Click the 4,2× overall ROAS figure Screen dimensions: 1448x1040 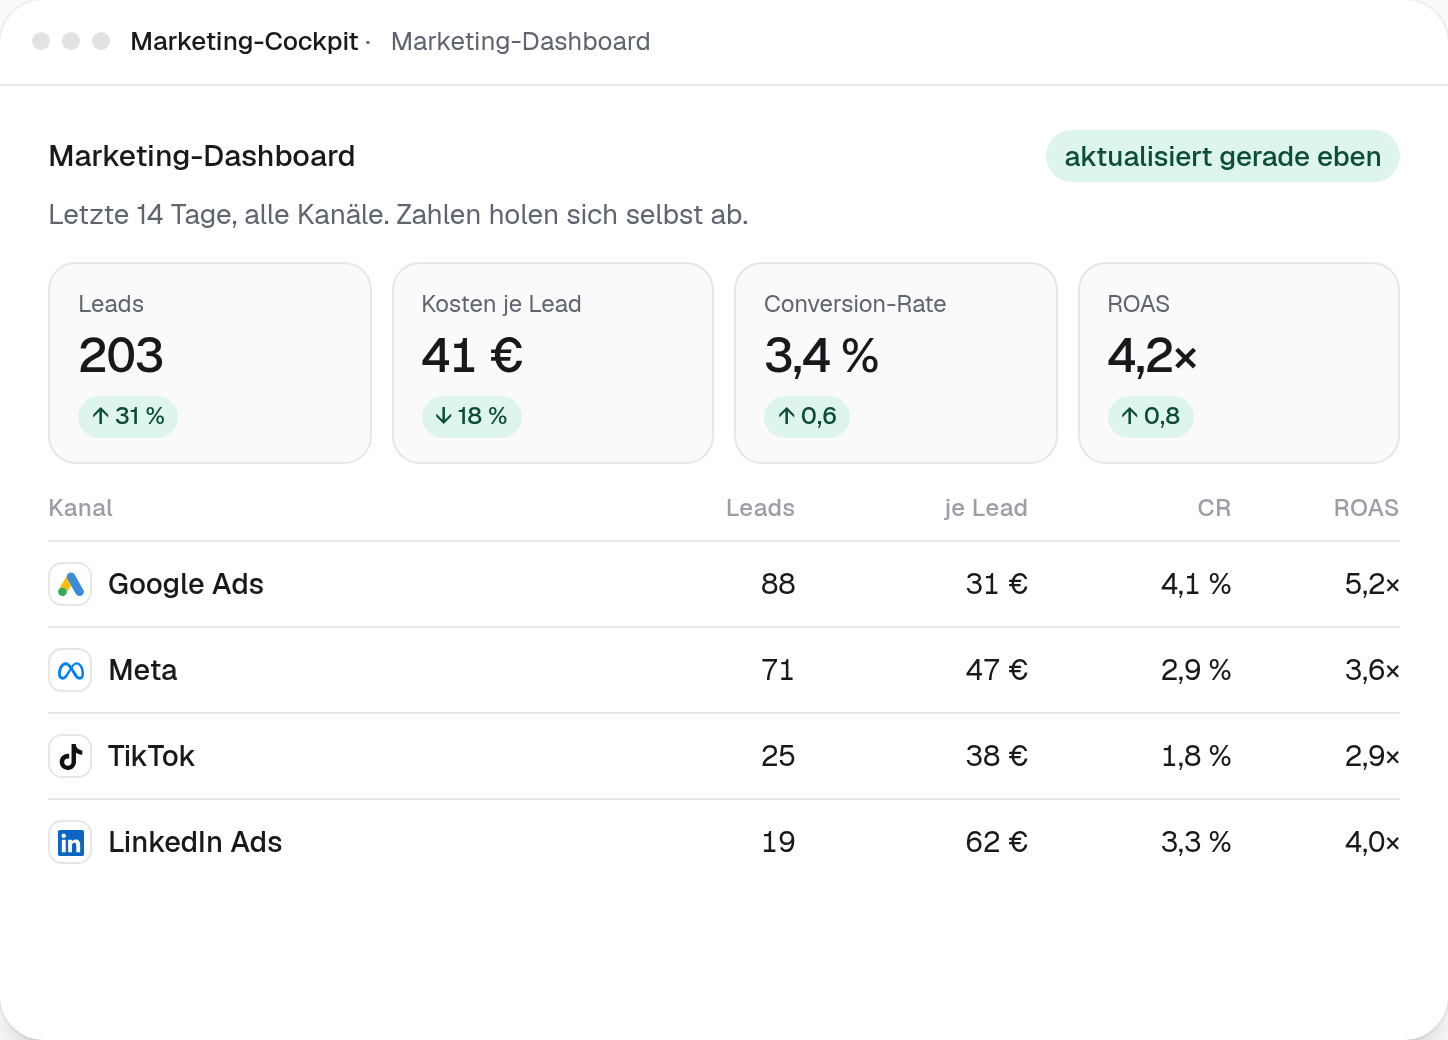[1152, 356]
